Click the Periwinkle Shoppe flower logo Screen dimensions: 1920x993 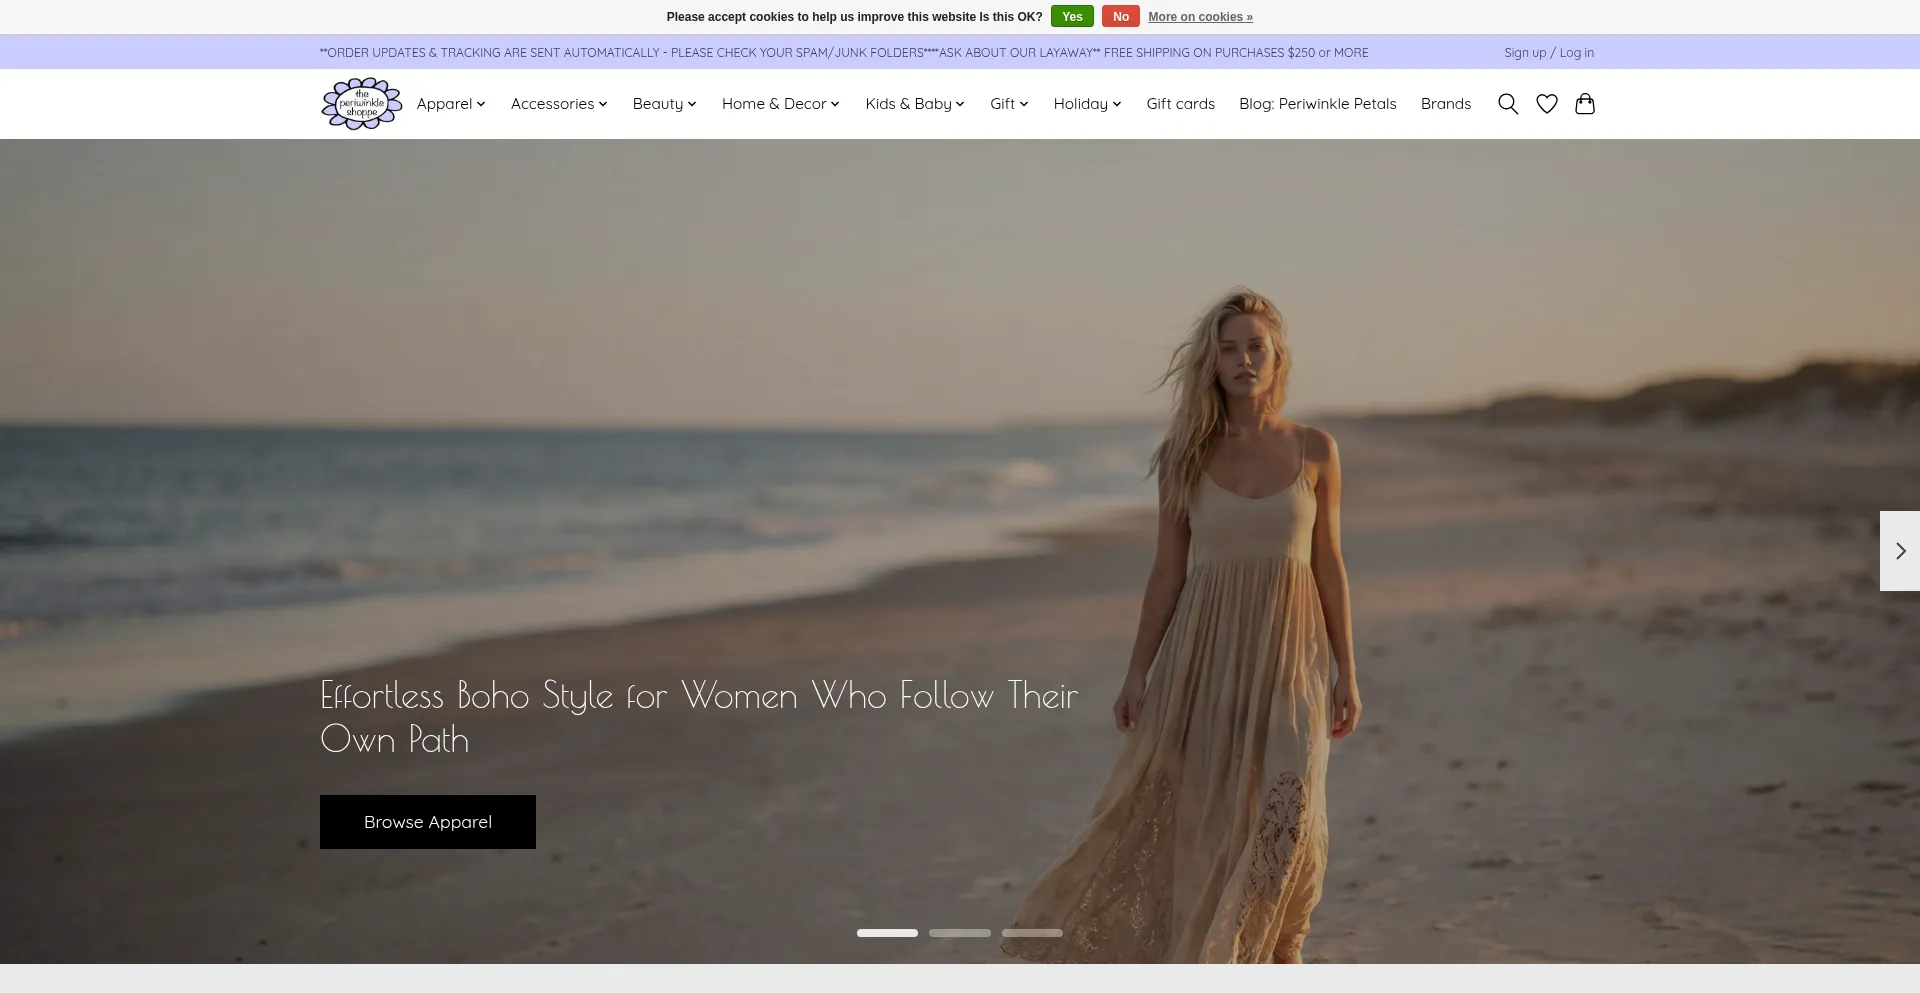(x=361, y=104)
